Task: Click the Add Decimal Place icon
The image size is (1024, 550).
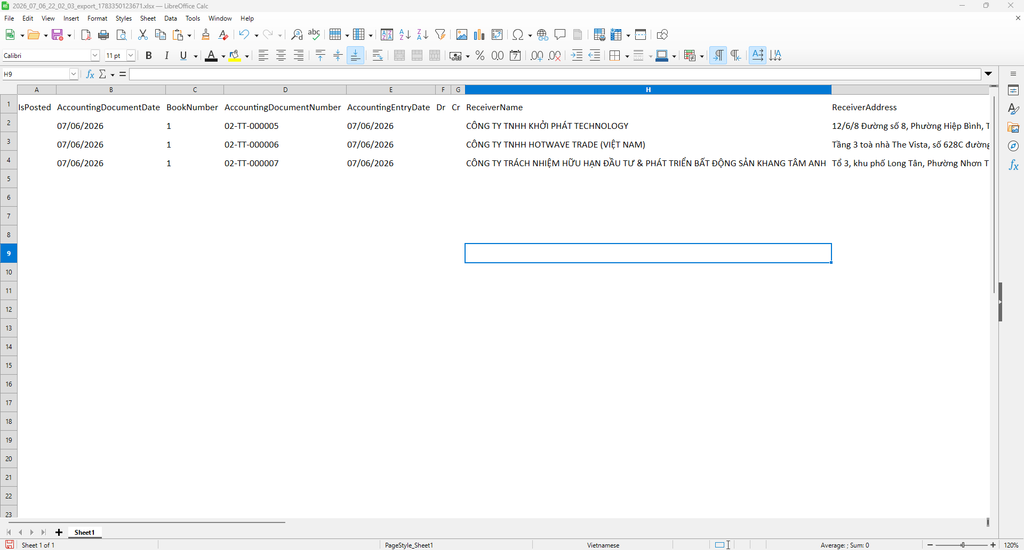Action: click(x=537, y=56)
